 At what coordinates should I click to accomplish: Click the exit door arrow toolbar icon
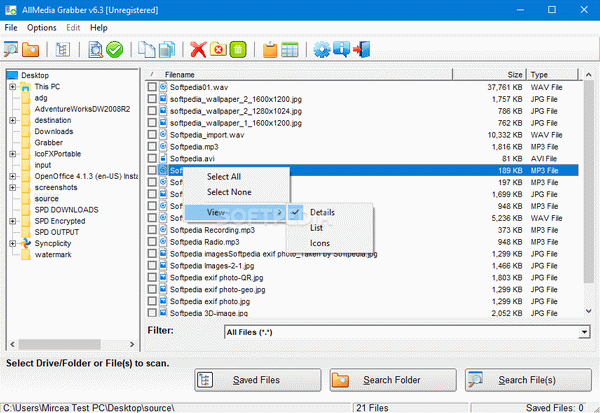[x=362, y=49]
